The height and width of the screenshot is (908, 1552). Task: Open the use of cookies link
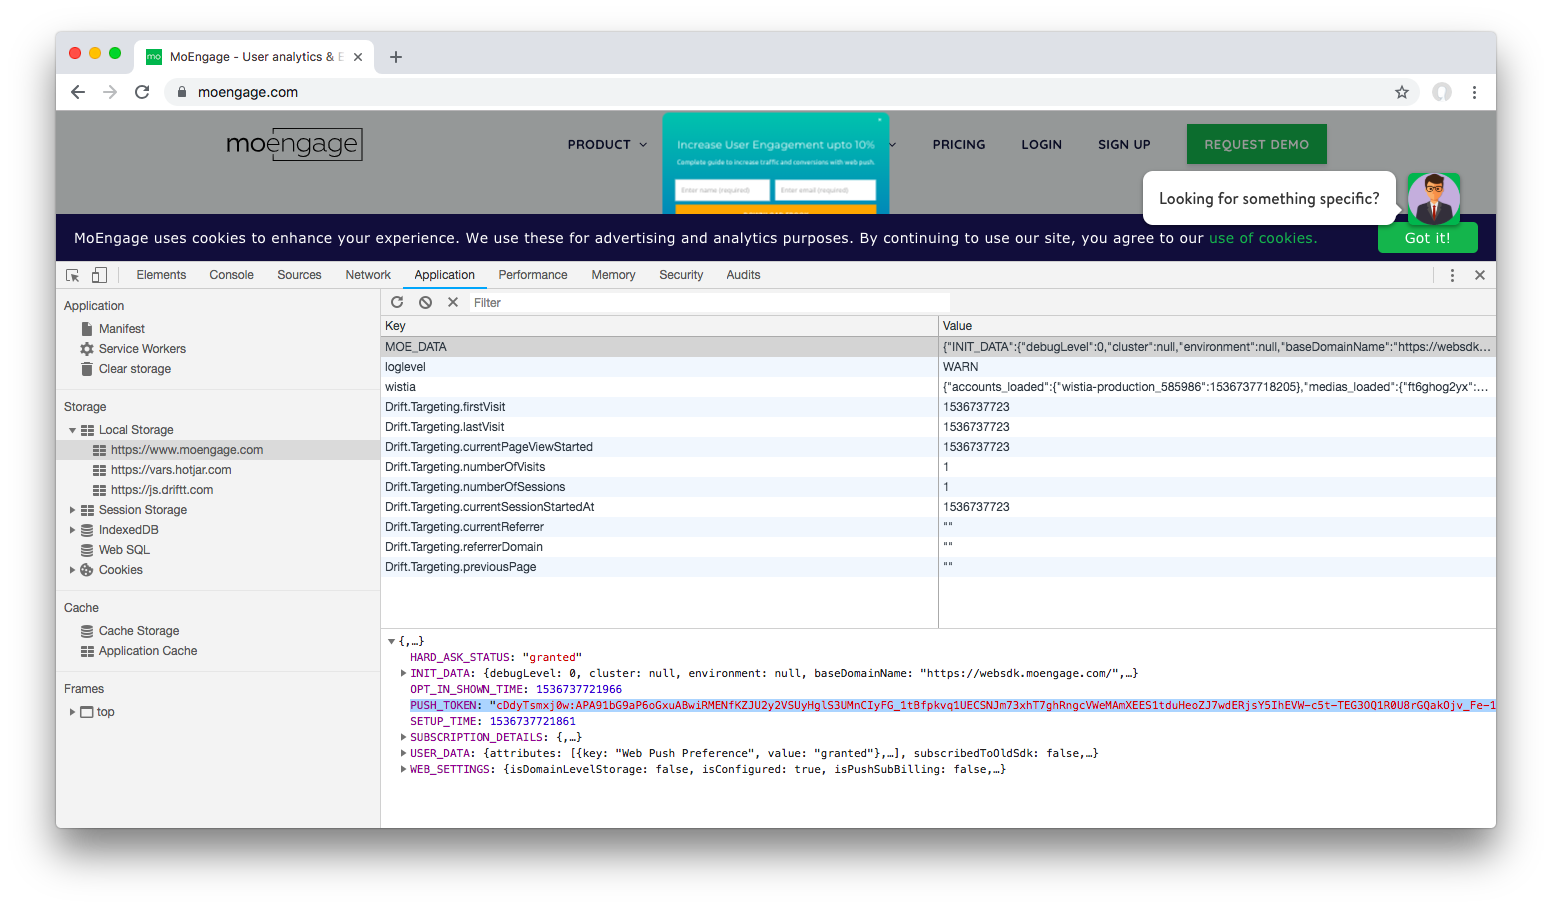coord(1262,238)
